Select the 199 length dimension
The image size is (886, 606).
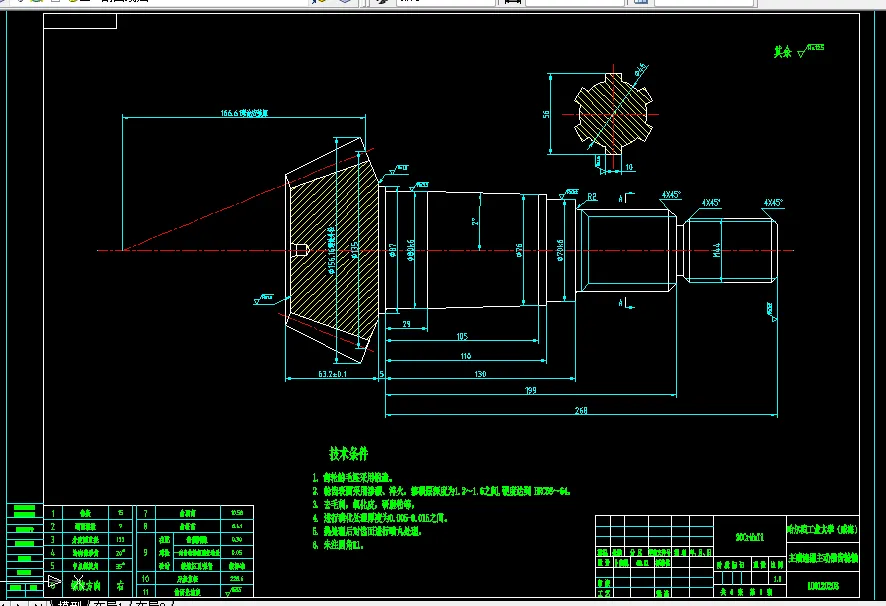pyautogui.click(x=531, y=390)
